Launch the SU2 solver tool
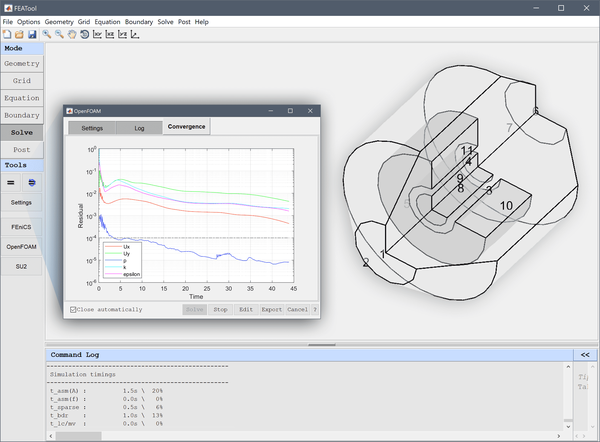 pyautogui.click(x=21, y=267)
